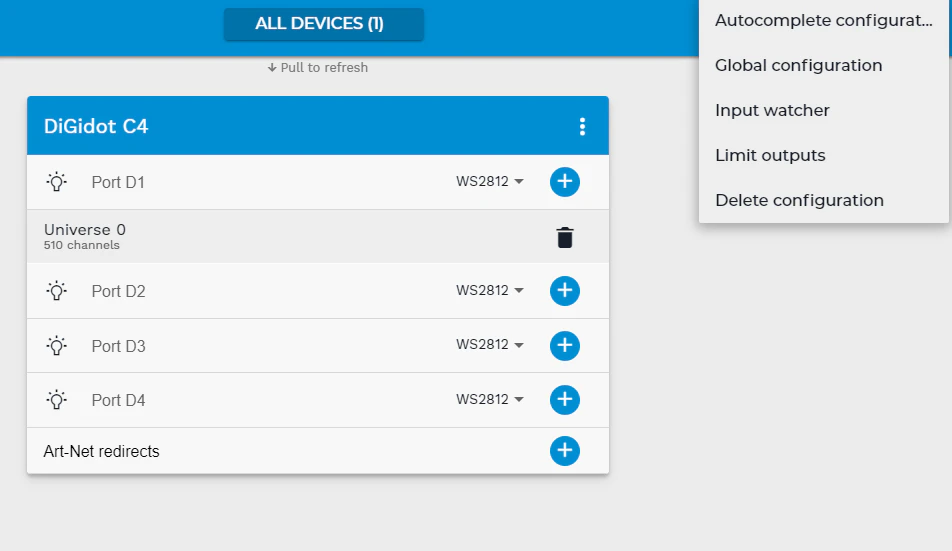Click the ALL DEVICES (1) button
Viewport: 952px width, 551px height.
click(324, 24)
